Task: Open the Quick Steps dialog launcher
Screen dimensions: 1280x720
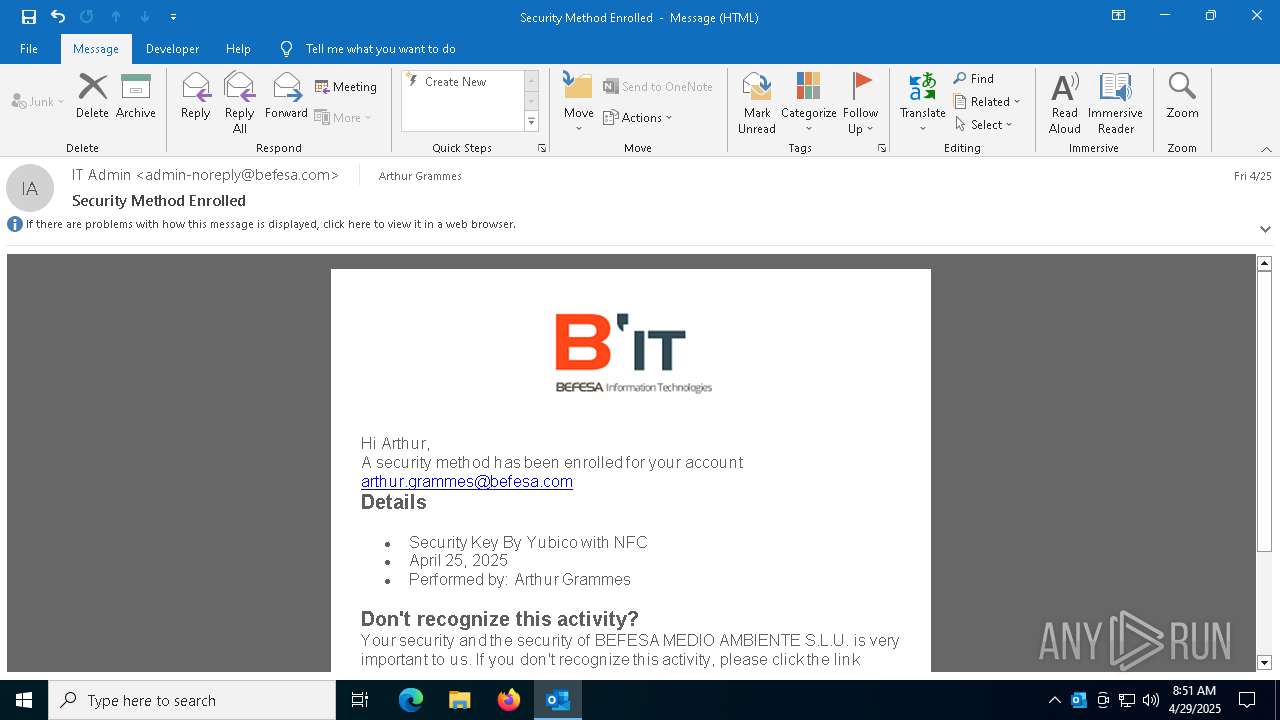Action: coord(542,148)
